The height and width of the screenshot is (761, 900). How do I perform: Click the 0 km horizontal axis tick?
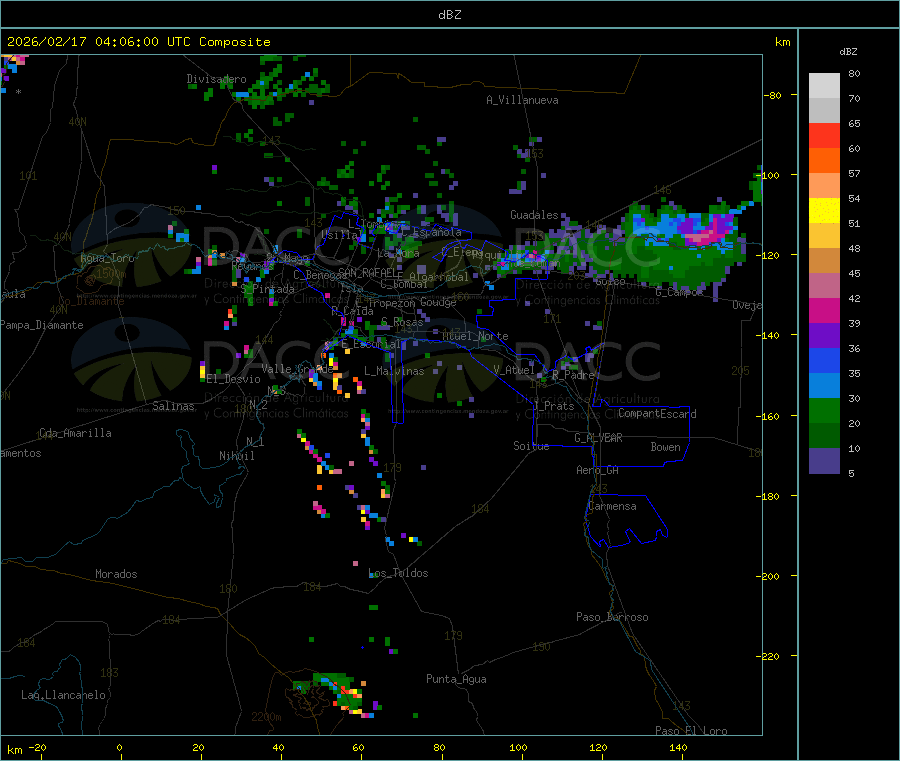(x=119, y=747)
